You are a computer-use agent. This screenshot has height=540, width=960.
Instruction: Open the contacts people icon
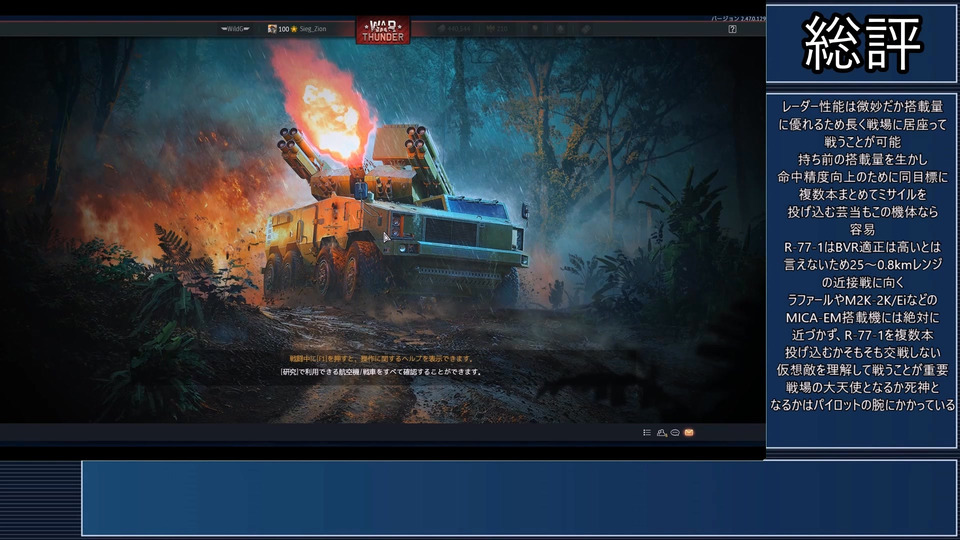point(661,432)
